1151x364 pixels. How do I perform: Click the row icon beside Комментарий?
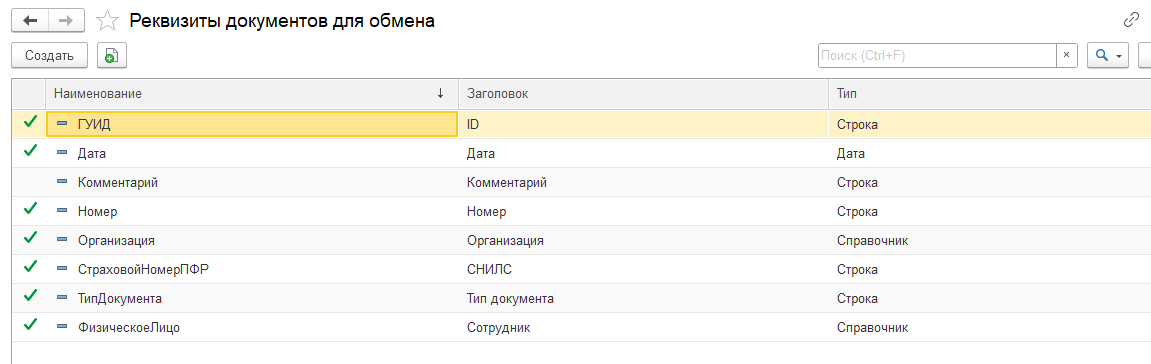click(x=62, y=182)
